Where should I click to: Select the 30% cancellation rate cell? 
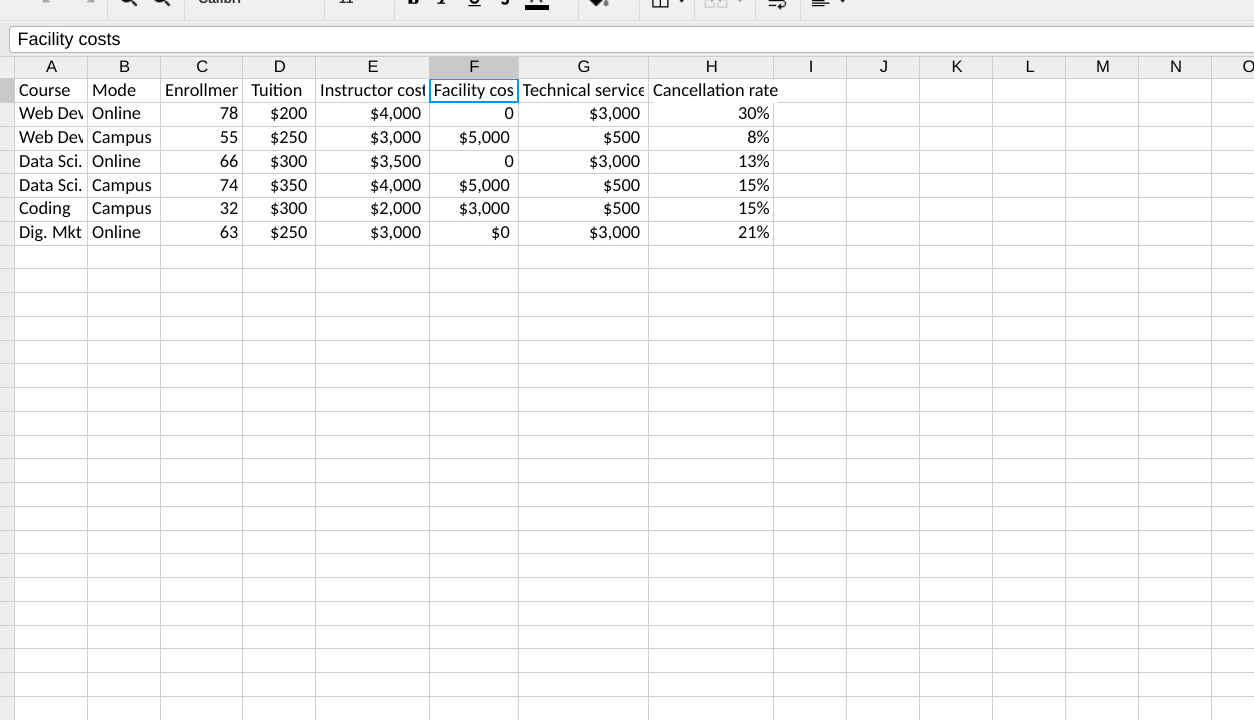[x=711, y=113]
